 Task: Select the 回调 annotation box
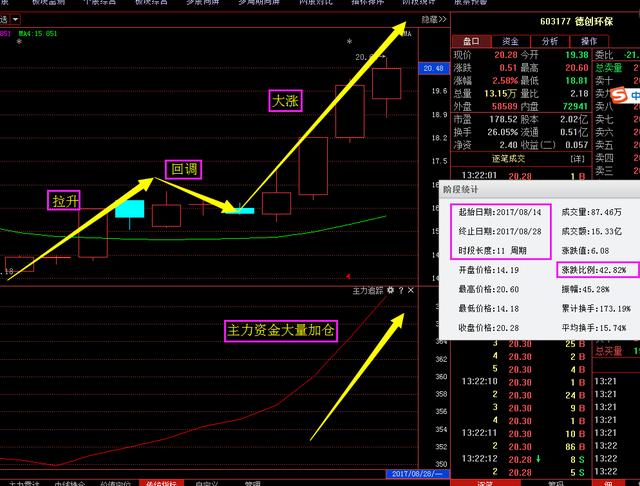tap(183, 169)
